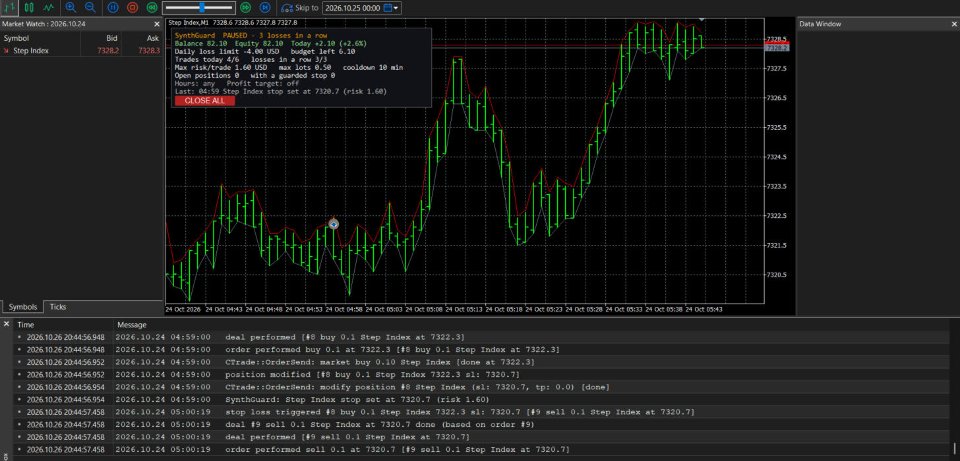Zoom in on the chart
This screenshot has height=461, width=960.
tap(70, 7)
